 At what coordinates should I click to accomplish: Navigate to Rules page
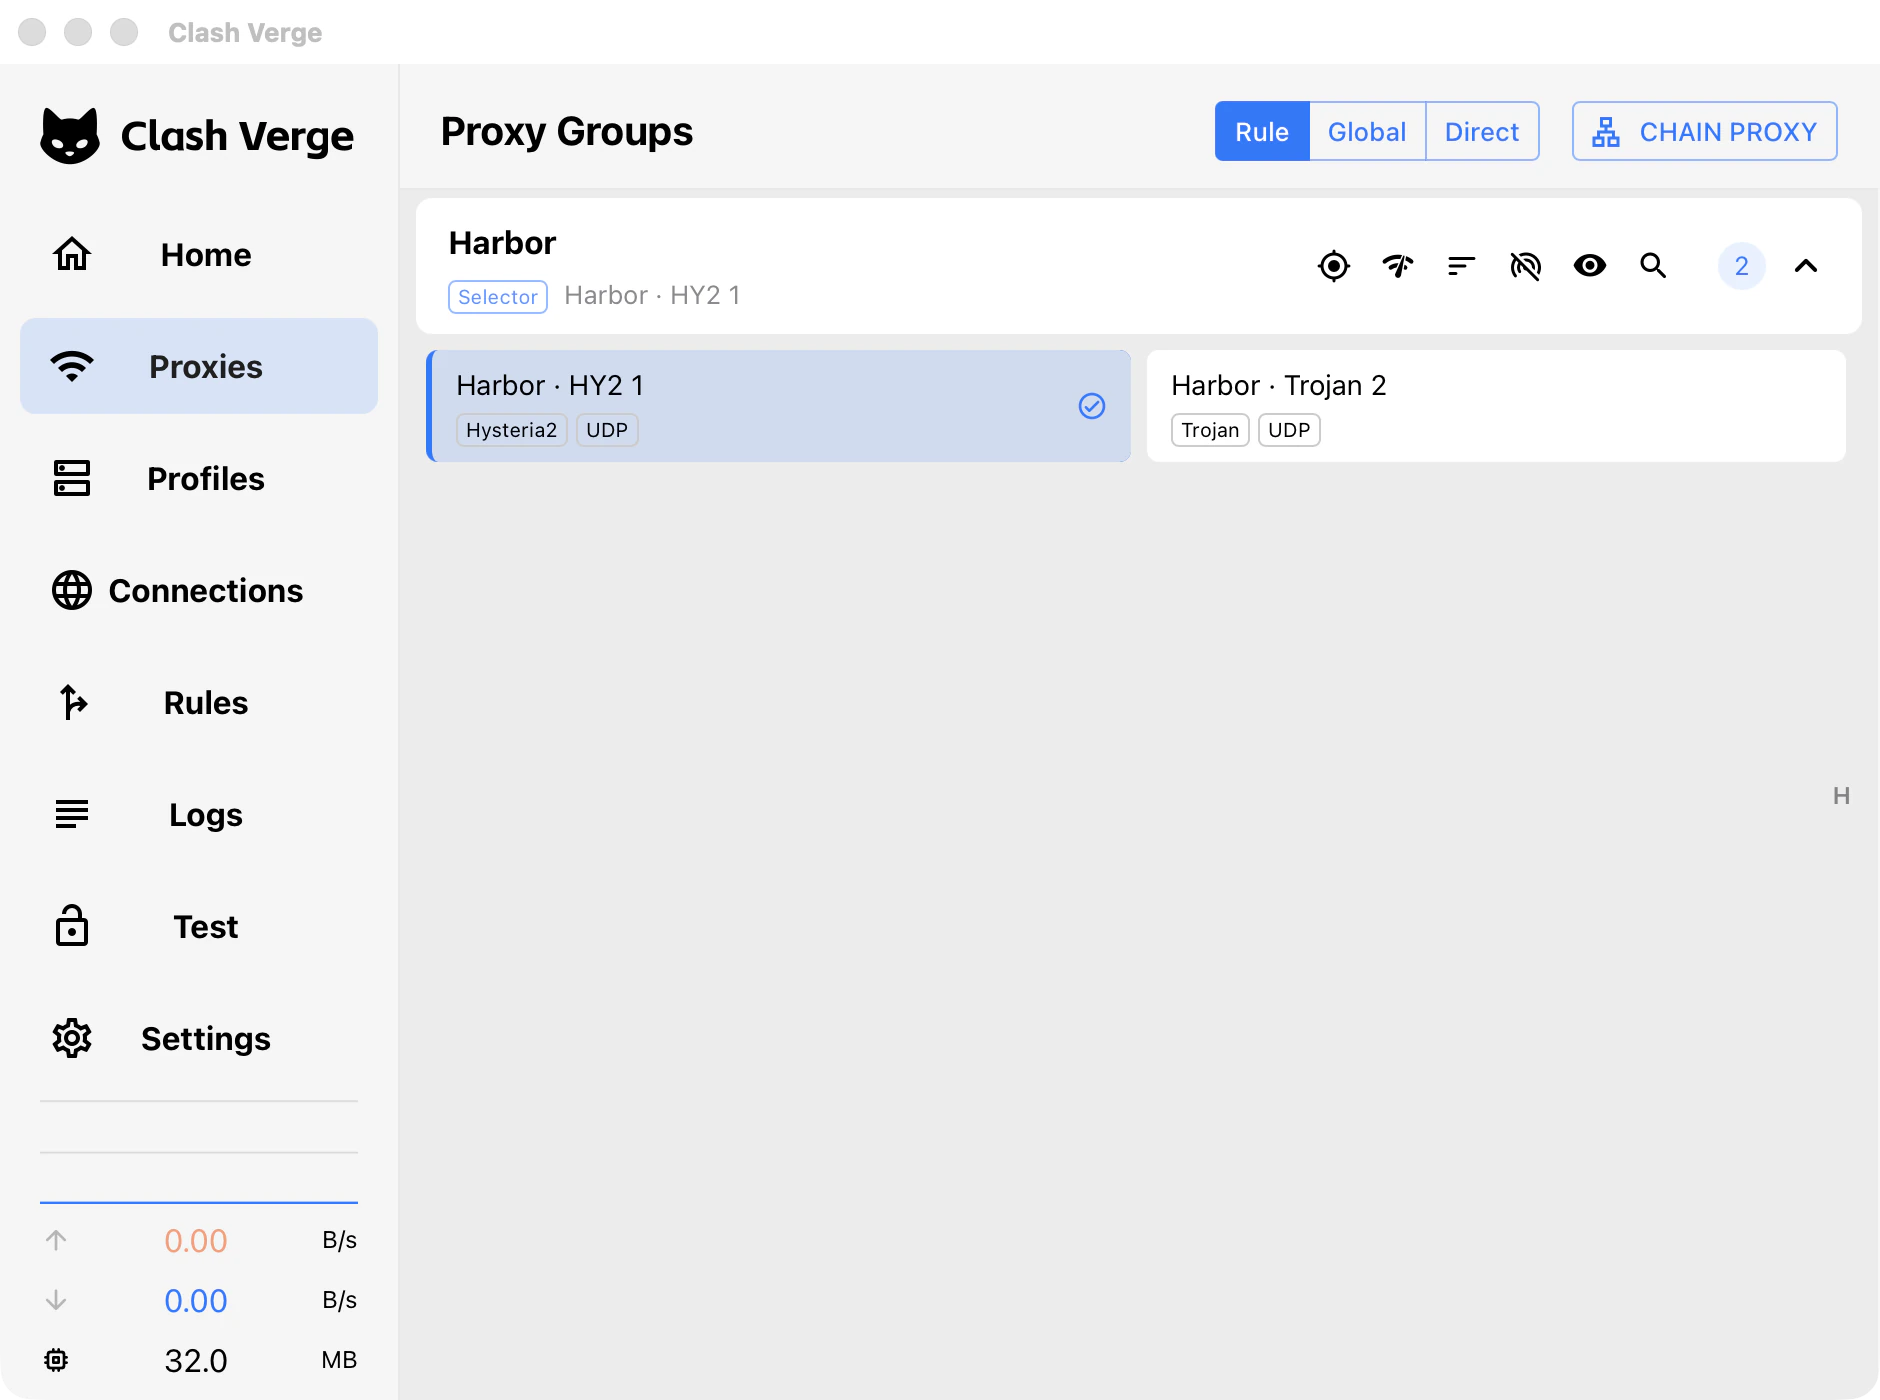199,702
